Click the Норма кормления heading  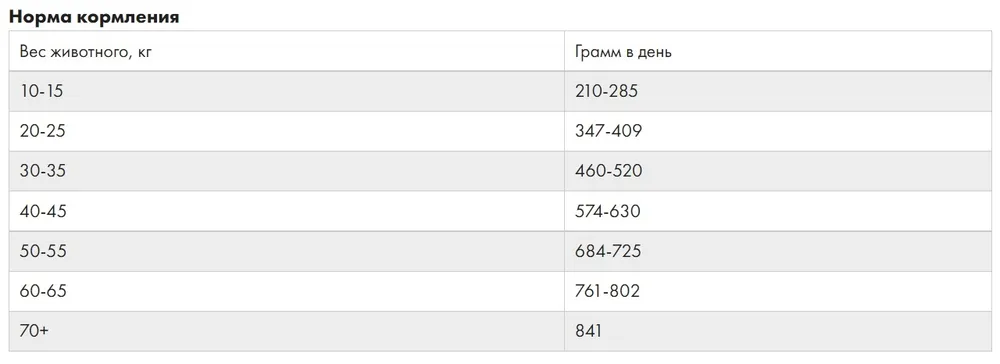click(94, 17)
